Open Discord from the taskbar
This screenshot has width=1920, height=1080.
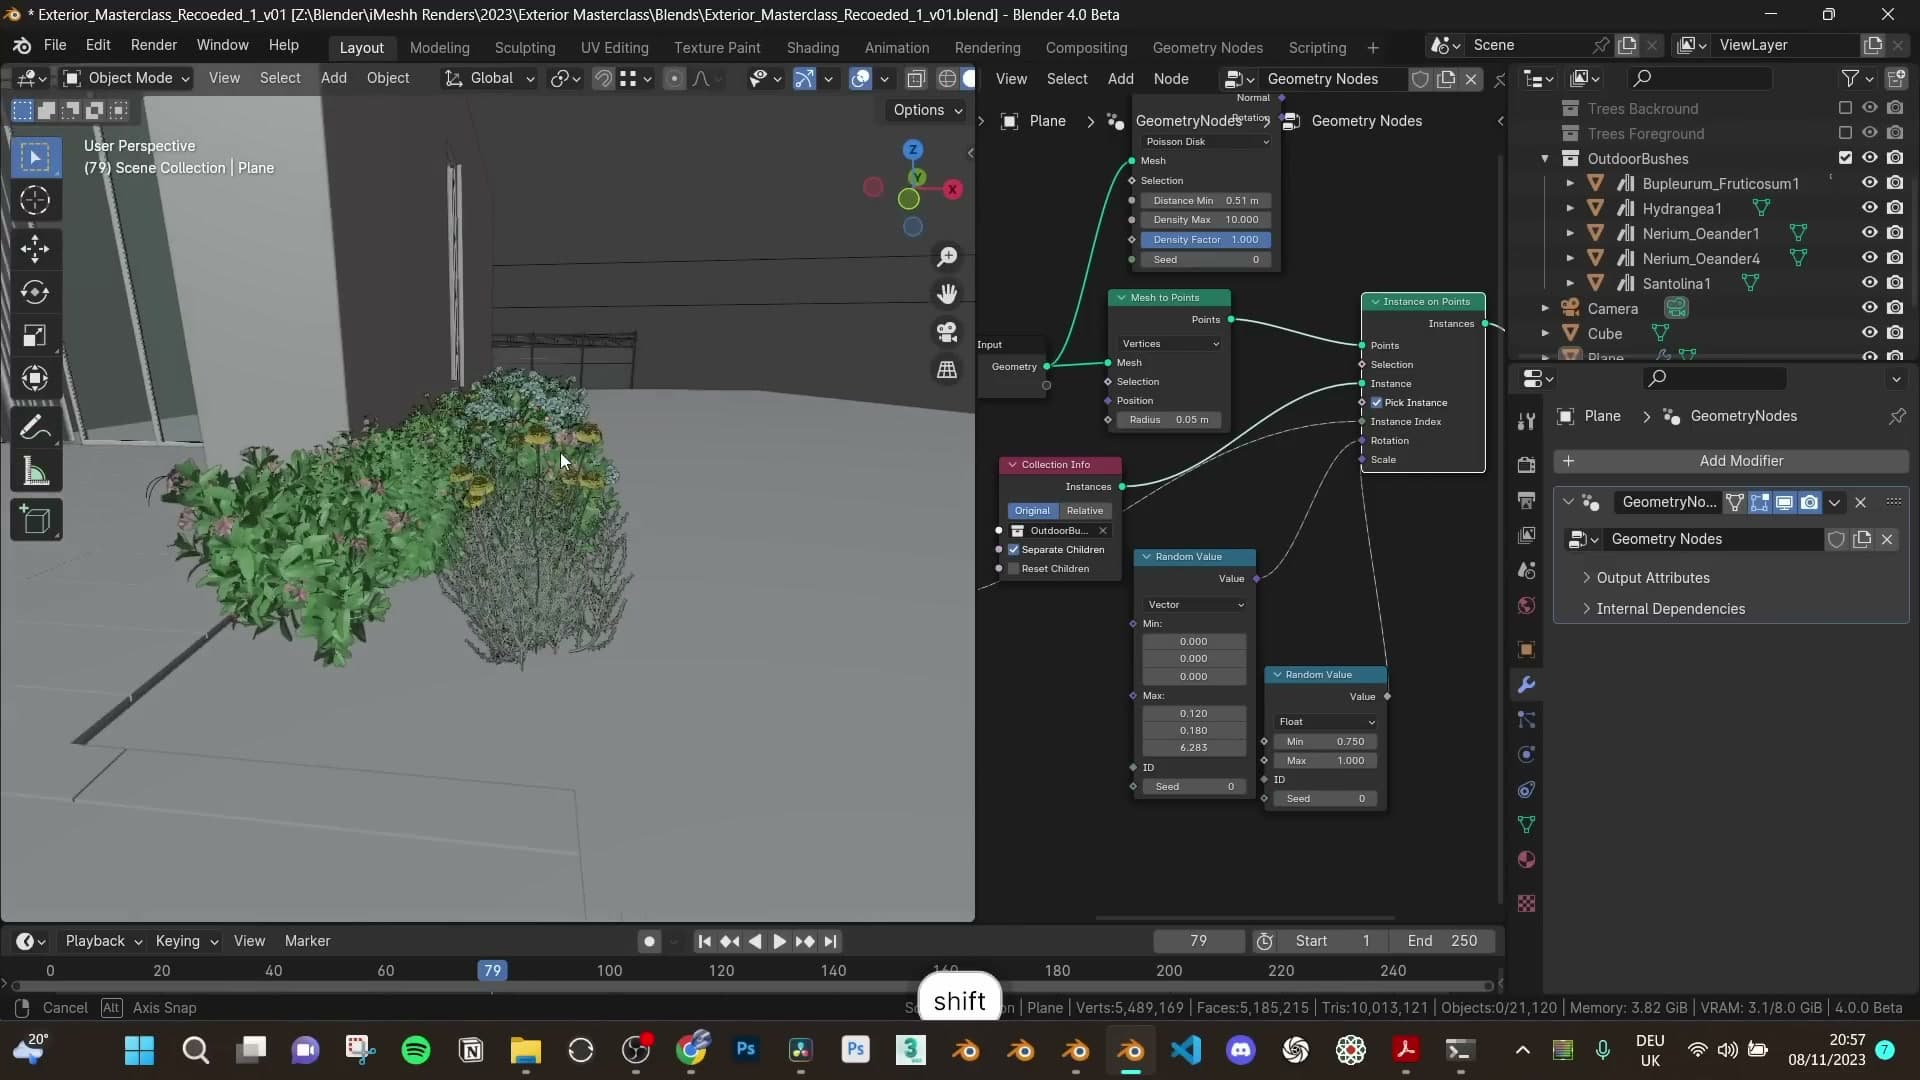pyautogui.click(x=1241, y=1050)
